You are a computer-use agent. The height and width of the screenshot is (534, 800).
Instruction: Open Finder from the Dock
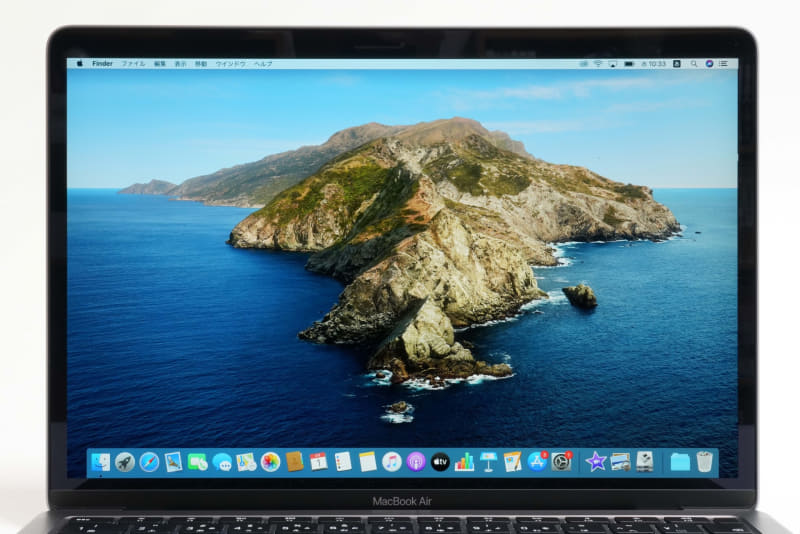pyautogui.click(x=101, y=463)
